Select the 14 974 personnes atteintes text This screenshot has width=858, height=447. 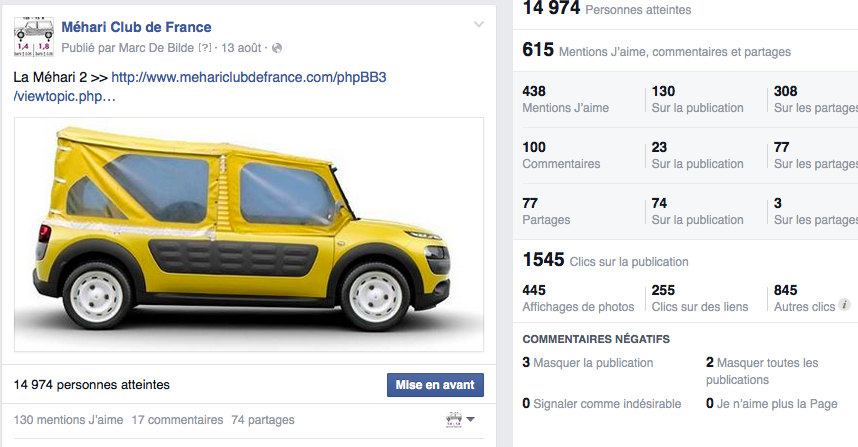91,385
